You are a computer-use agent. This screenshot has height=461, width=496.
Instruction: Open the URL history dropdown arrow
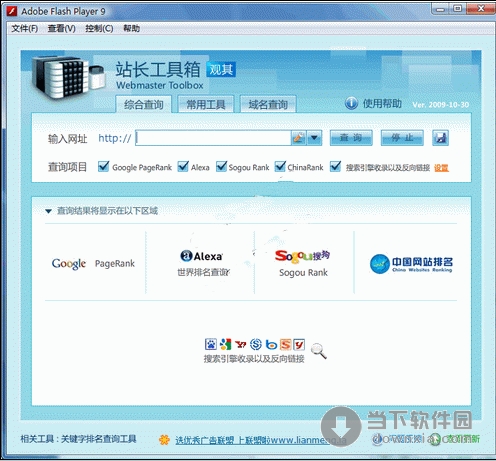point(314,138)
